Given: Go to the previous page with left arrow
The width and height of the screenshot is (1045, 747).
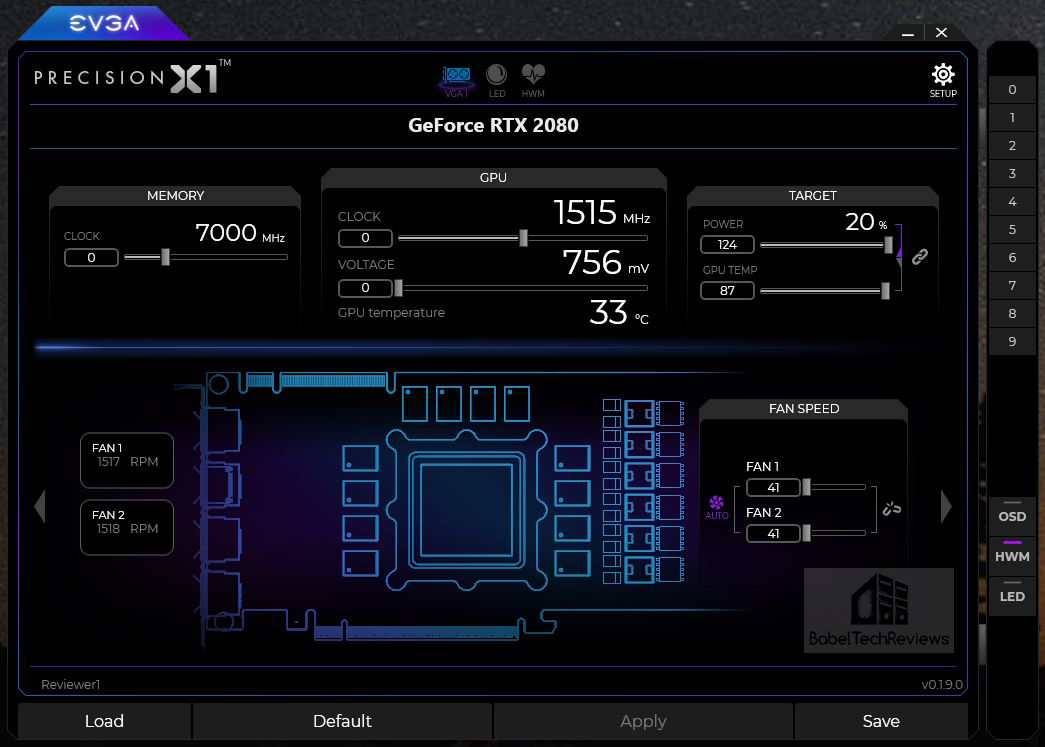Looking at the screenshot, I should [x=40, y=506].
